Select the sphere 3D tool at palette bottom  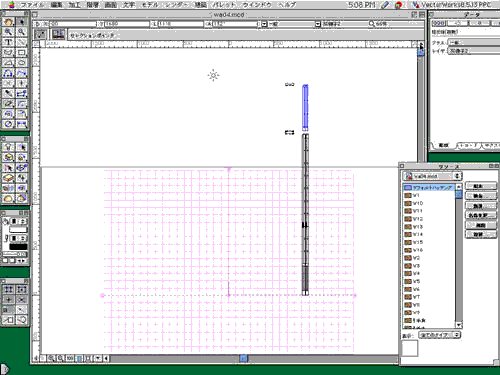pyautogui.click(x=8, y=199)
